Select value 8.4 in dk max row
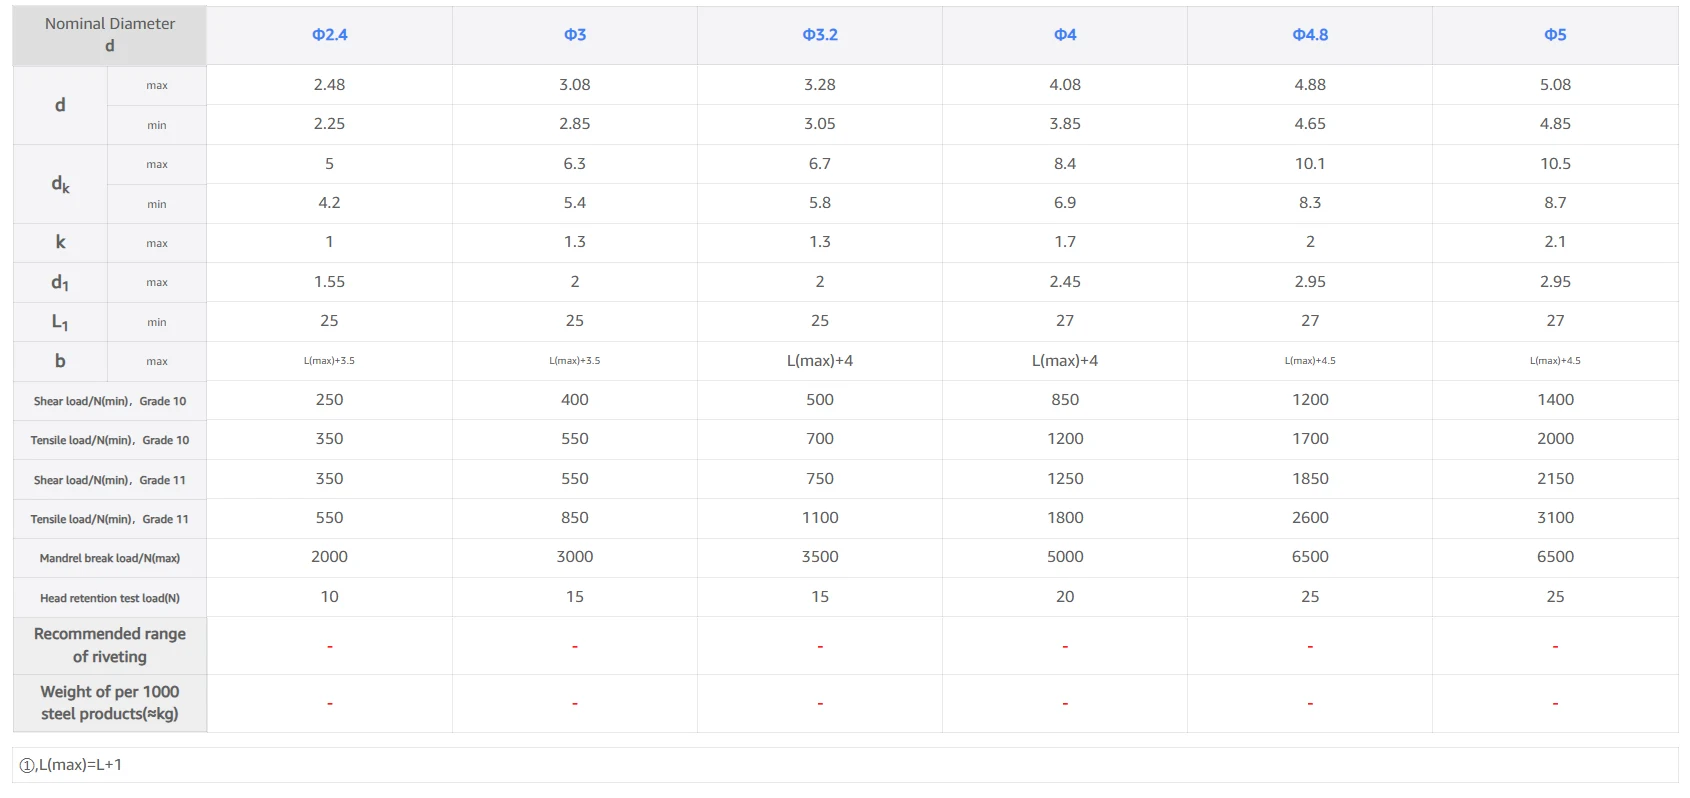 click(1065, 164)
